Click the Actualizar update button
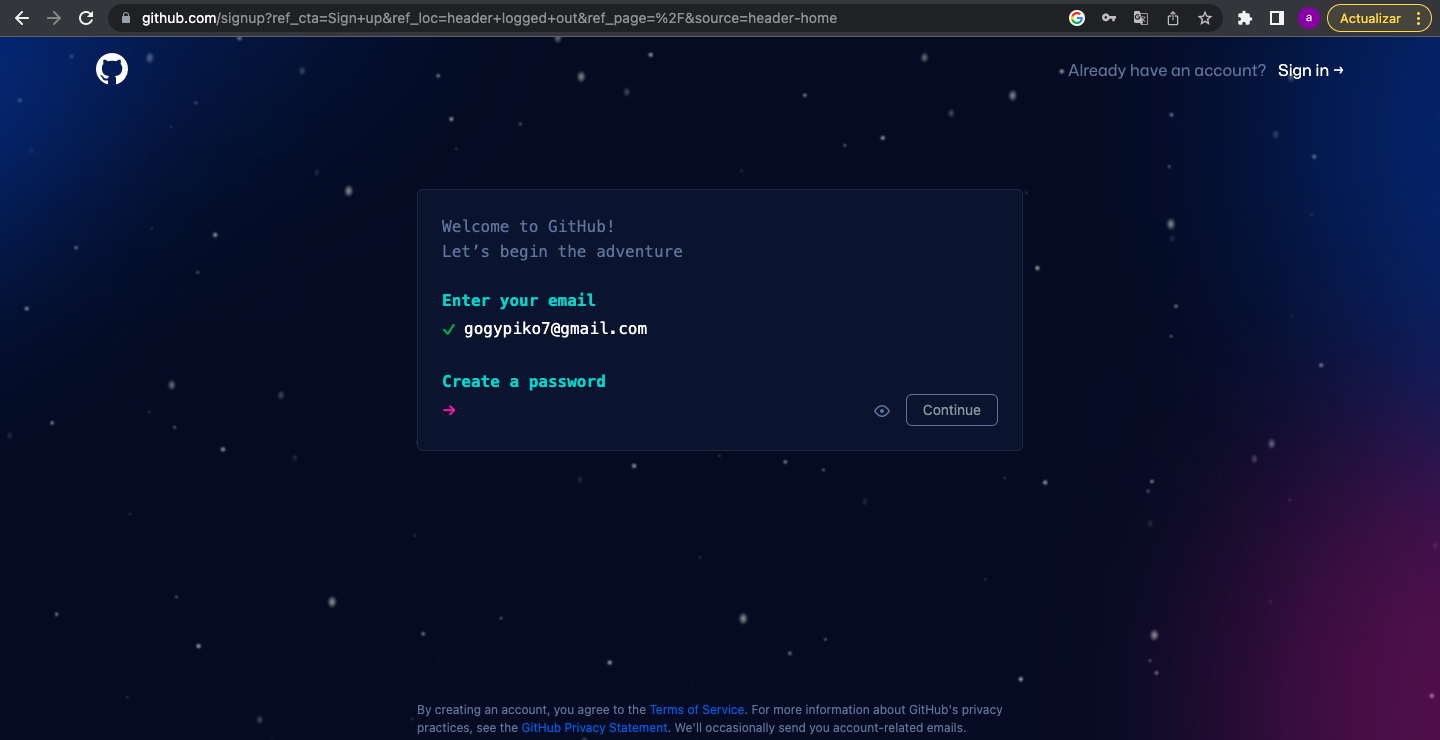This screenshot has height=740, width=1440. 1369,18
